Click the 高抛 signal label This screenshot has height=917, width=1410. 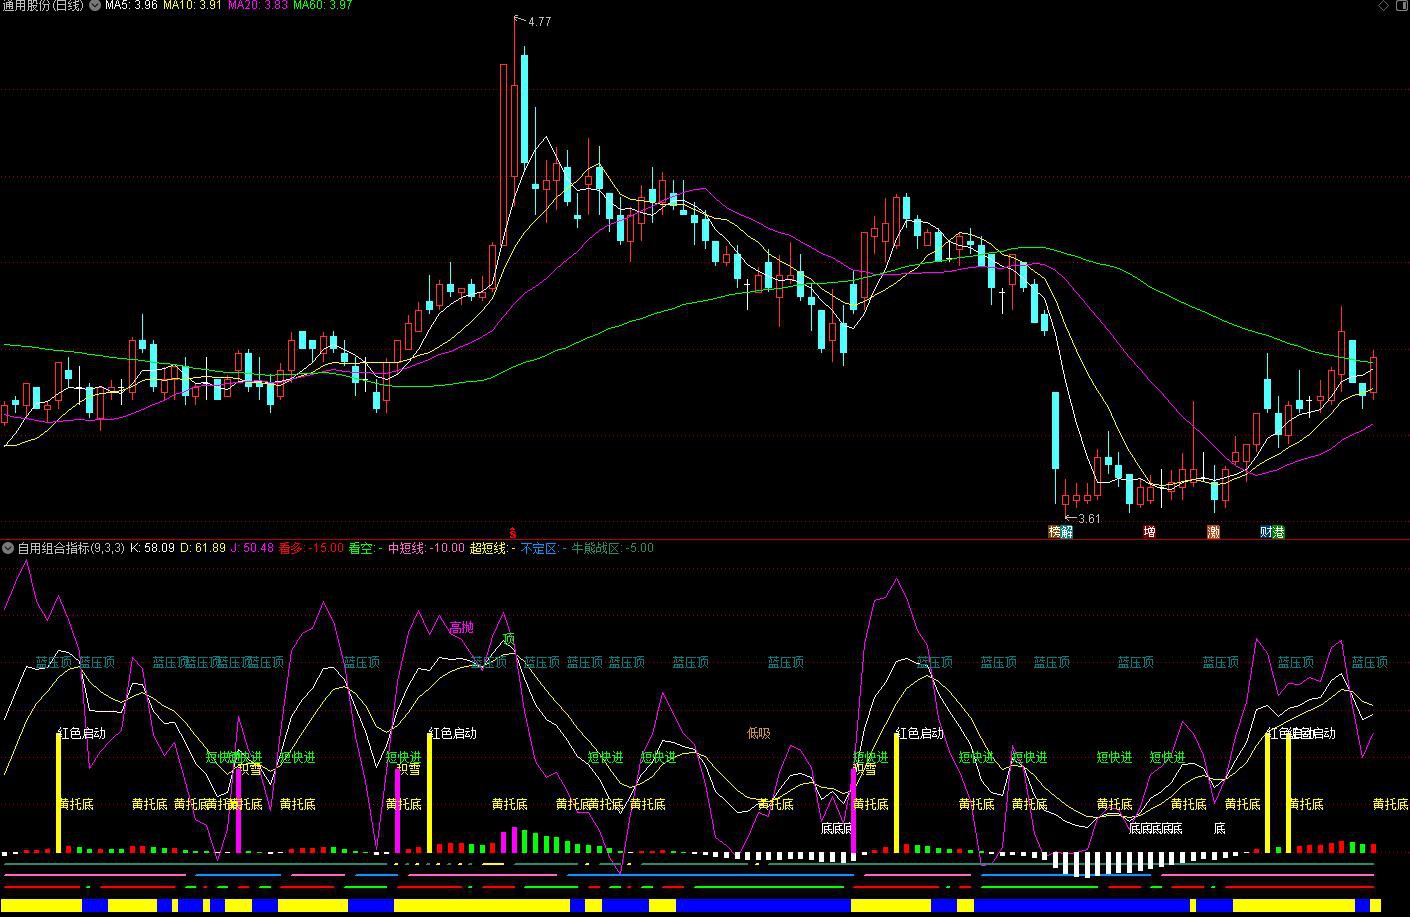(462, 627)
